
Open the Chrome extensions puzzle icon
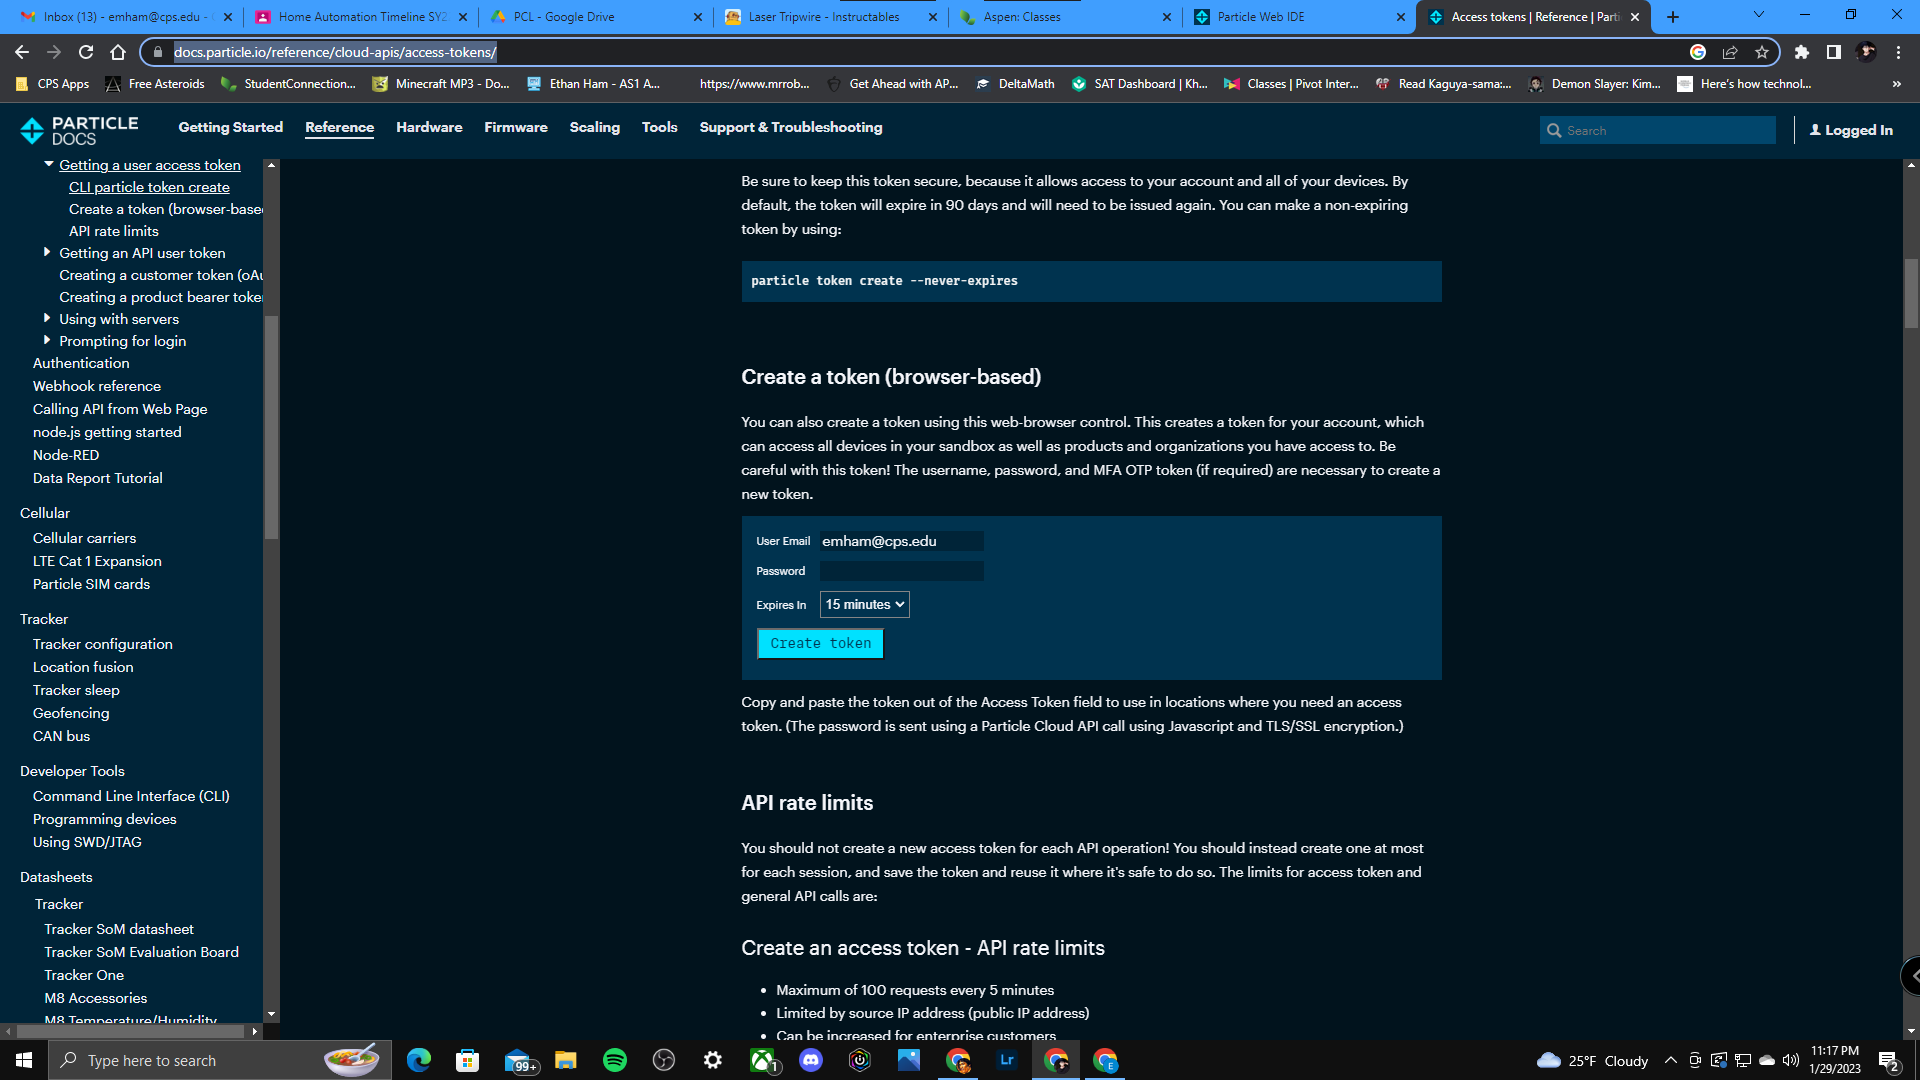point(1803,52)
